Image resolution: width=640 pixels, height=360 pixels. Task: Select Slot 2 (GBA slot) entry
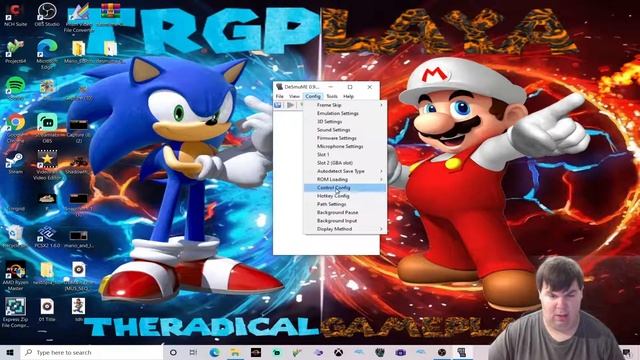(345, 163)
